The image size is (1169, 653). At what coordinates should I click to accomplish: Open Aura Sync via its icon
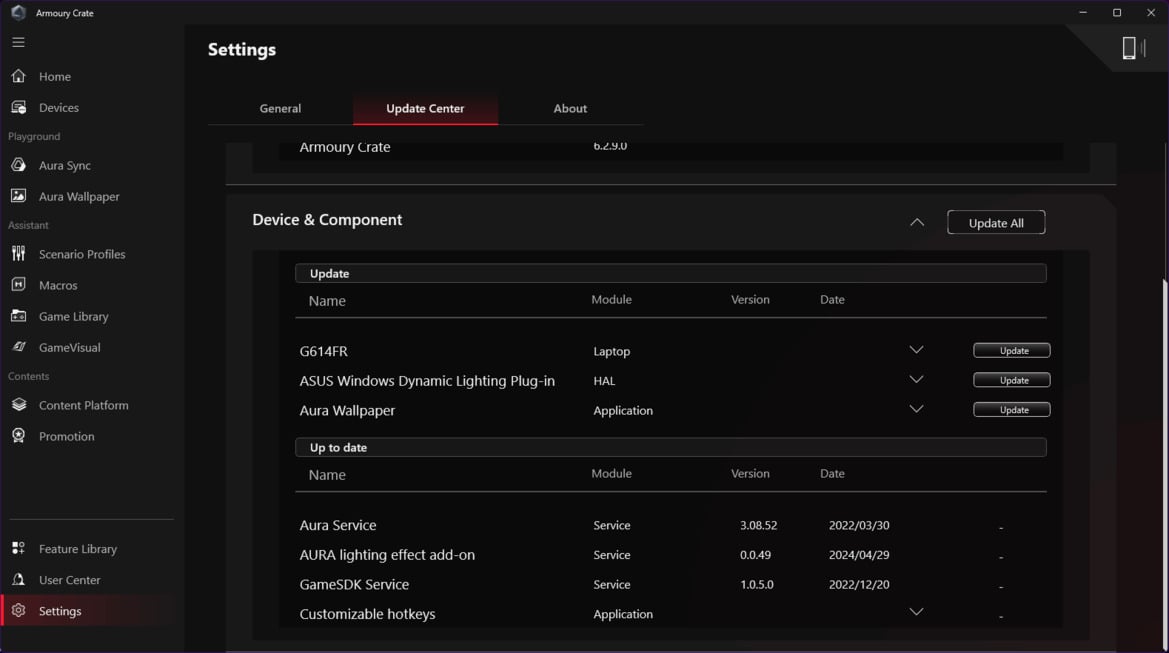coord(19,165)
